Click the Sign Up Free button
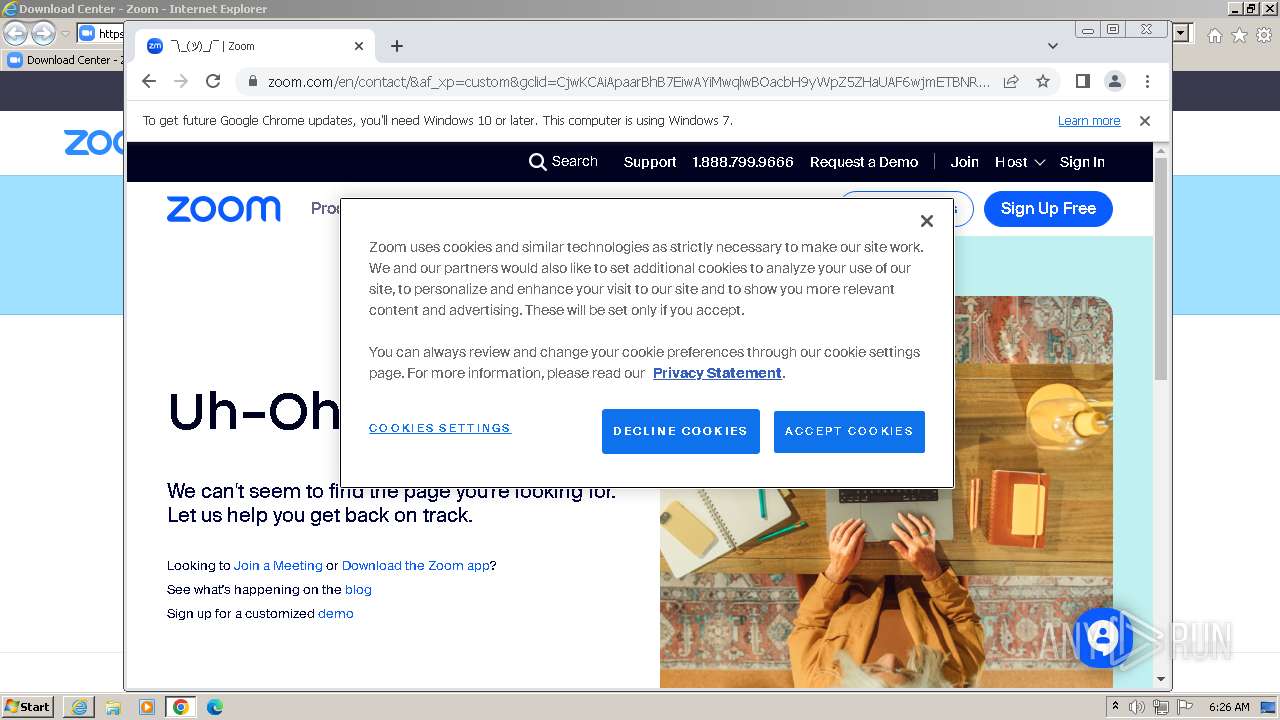 1048,209
